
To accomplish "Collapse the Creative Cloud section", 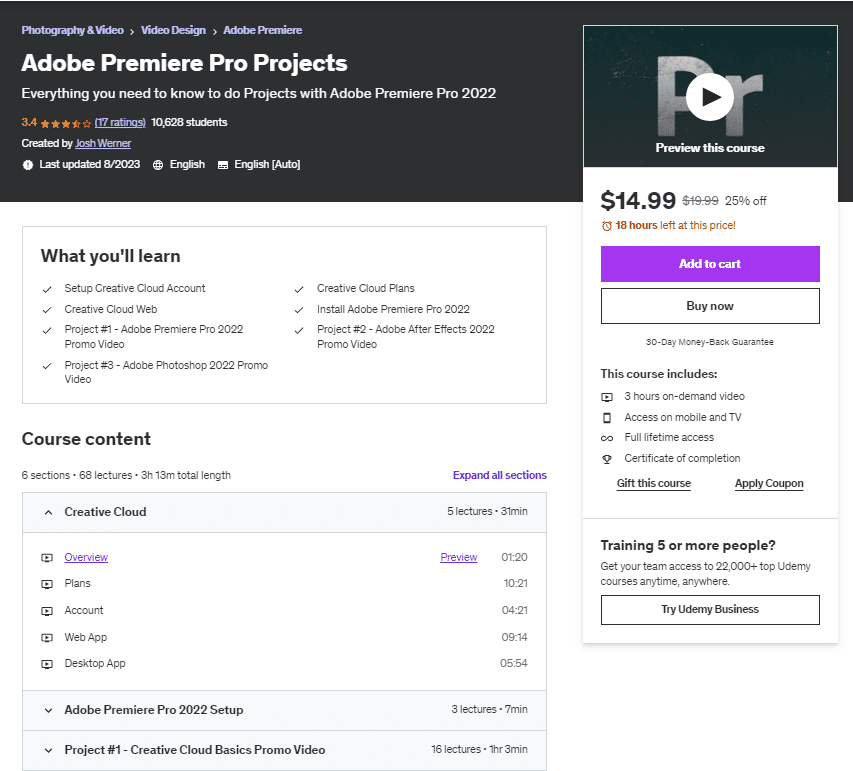I will click(x=48, y=512).
